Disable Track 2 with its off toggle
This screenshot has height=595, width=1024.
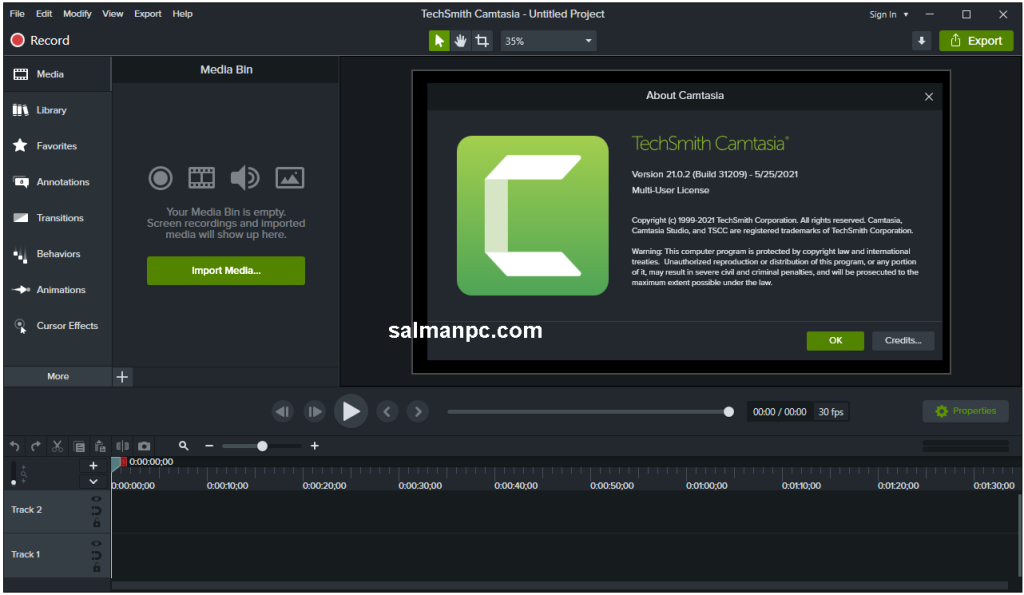(x=96, y=511)
